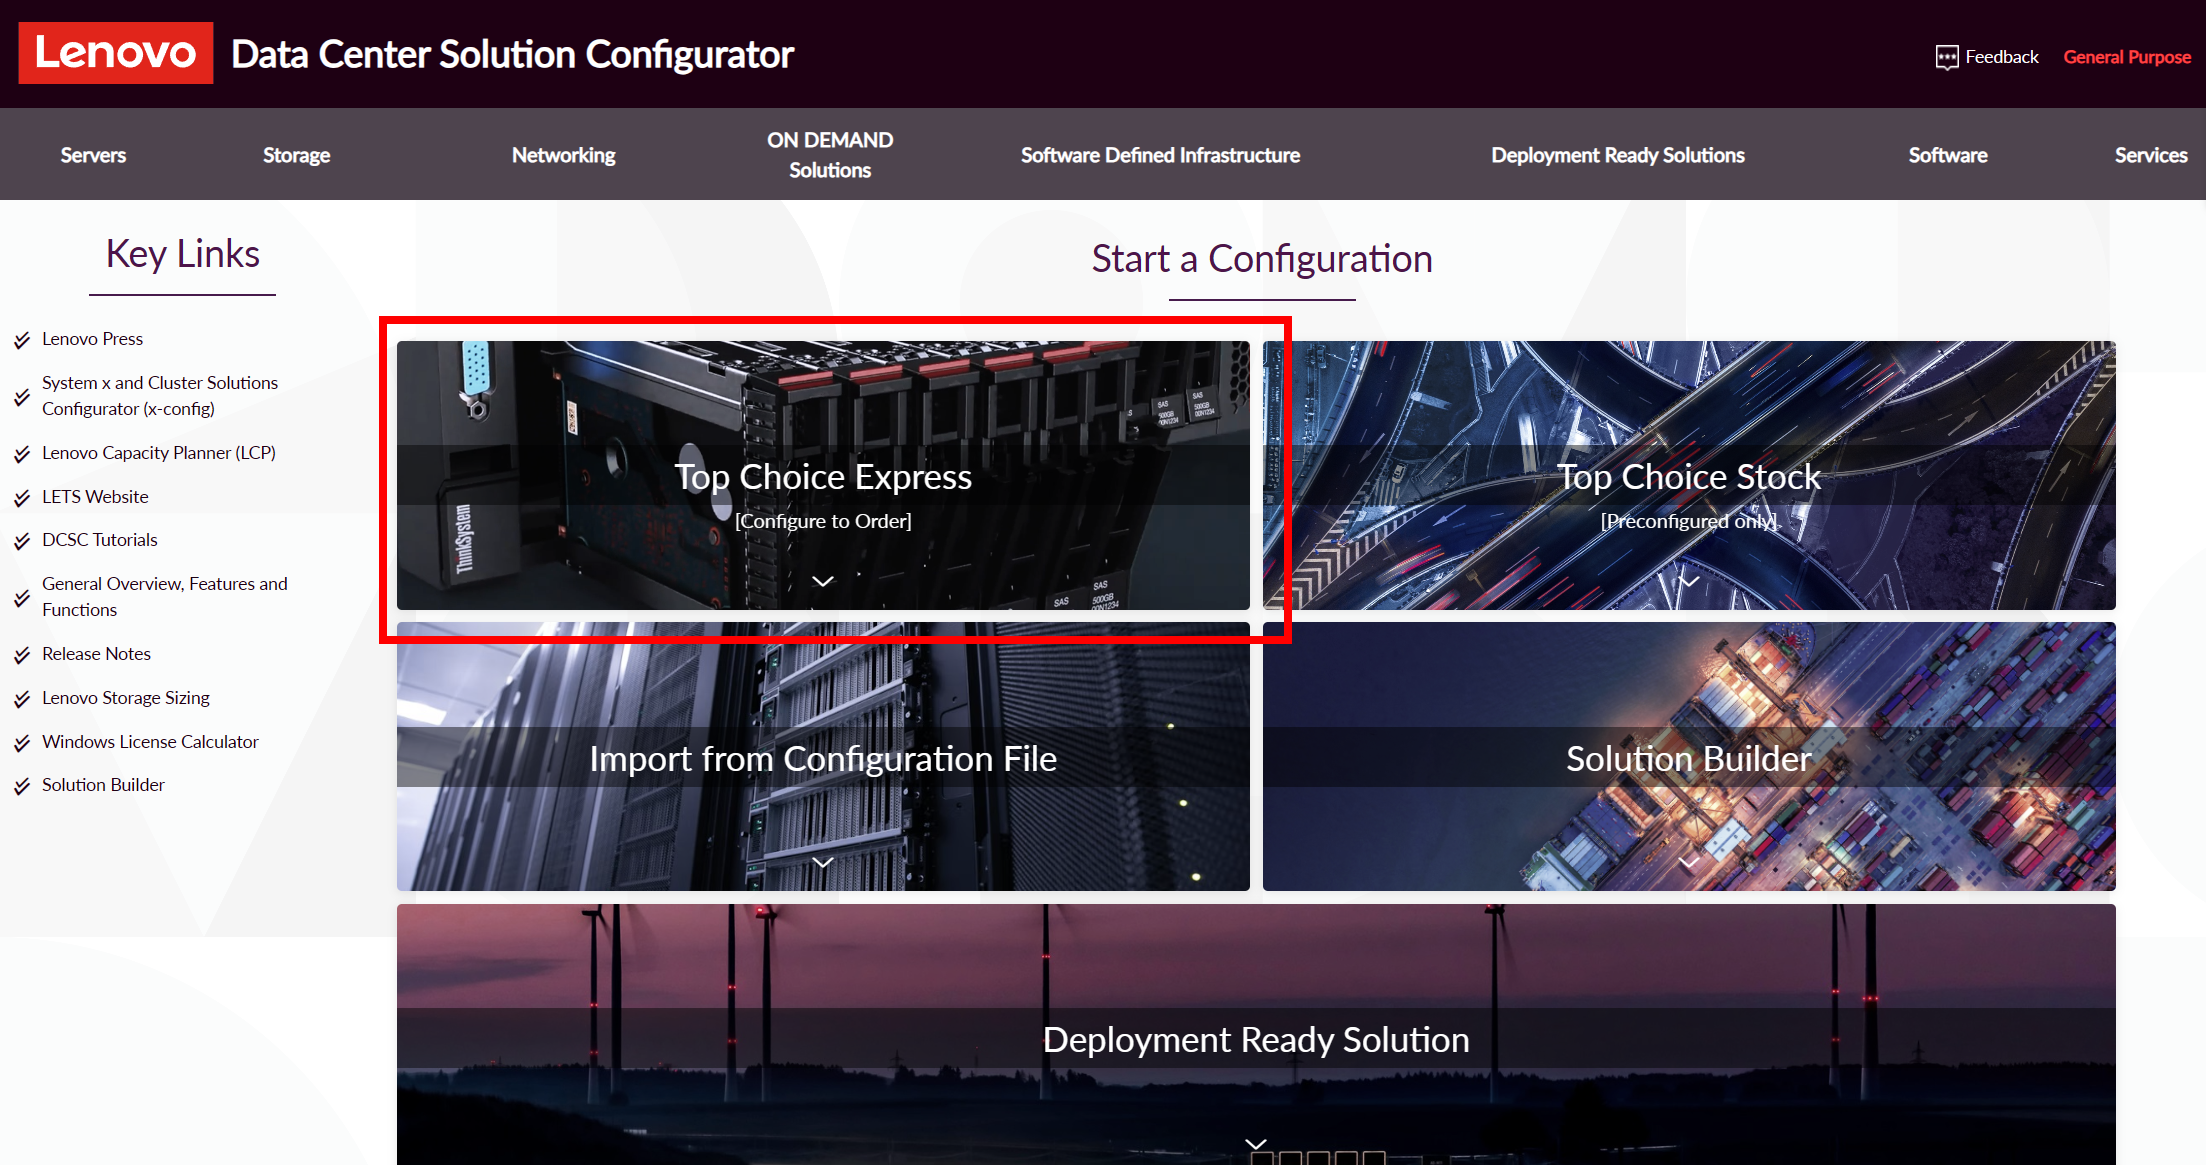
Task: Select the General Purpose link
Action: (2127, 57)
